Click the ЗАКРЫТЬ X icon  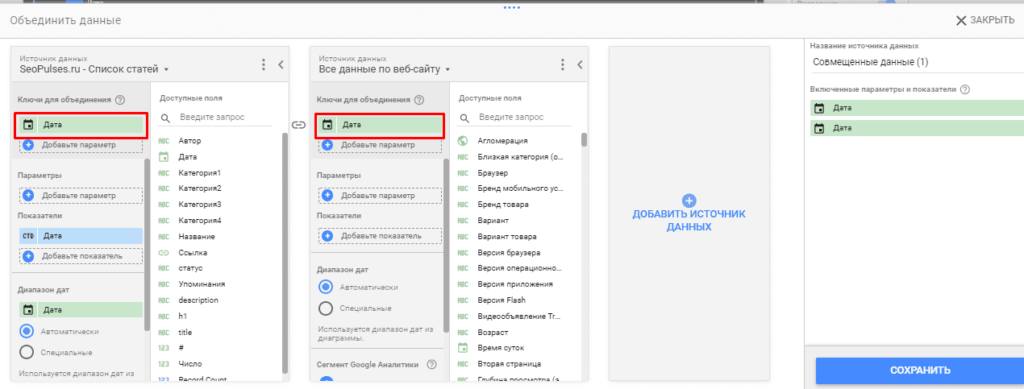(x=961, y=20)
